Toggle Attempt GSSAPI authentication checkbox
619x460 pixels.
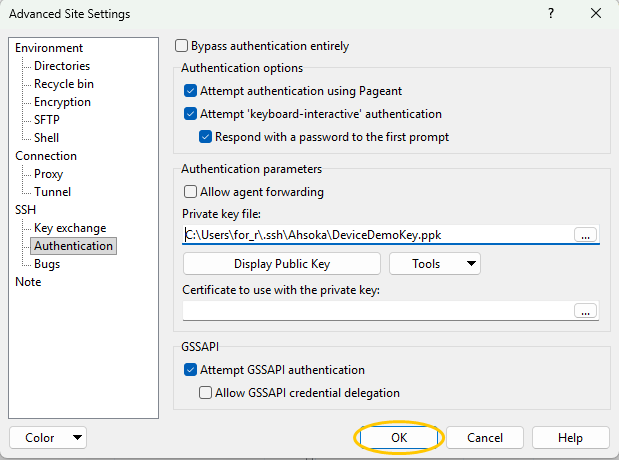190,370
